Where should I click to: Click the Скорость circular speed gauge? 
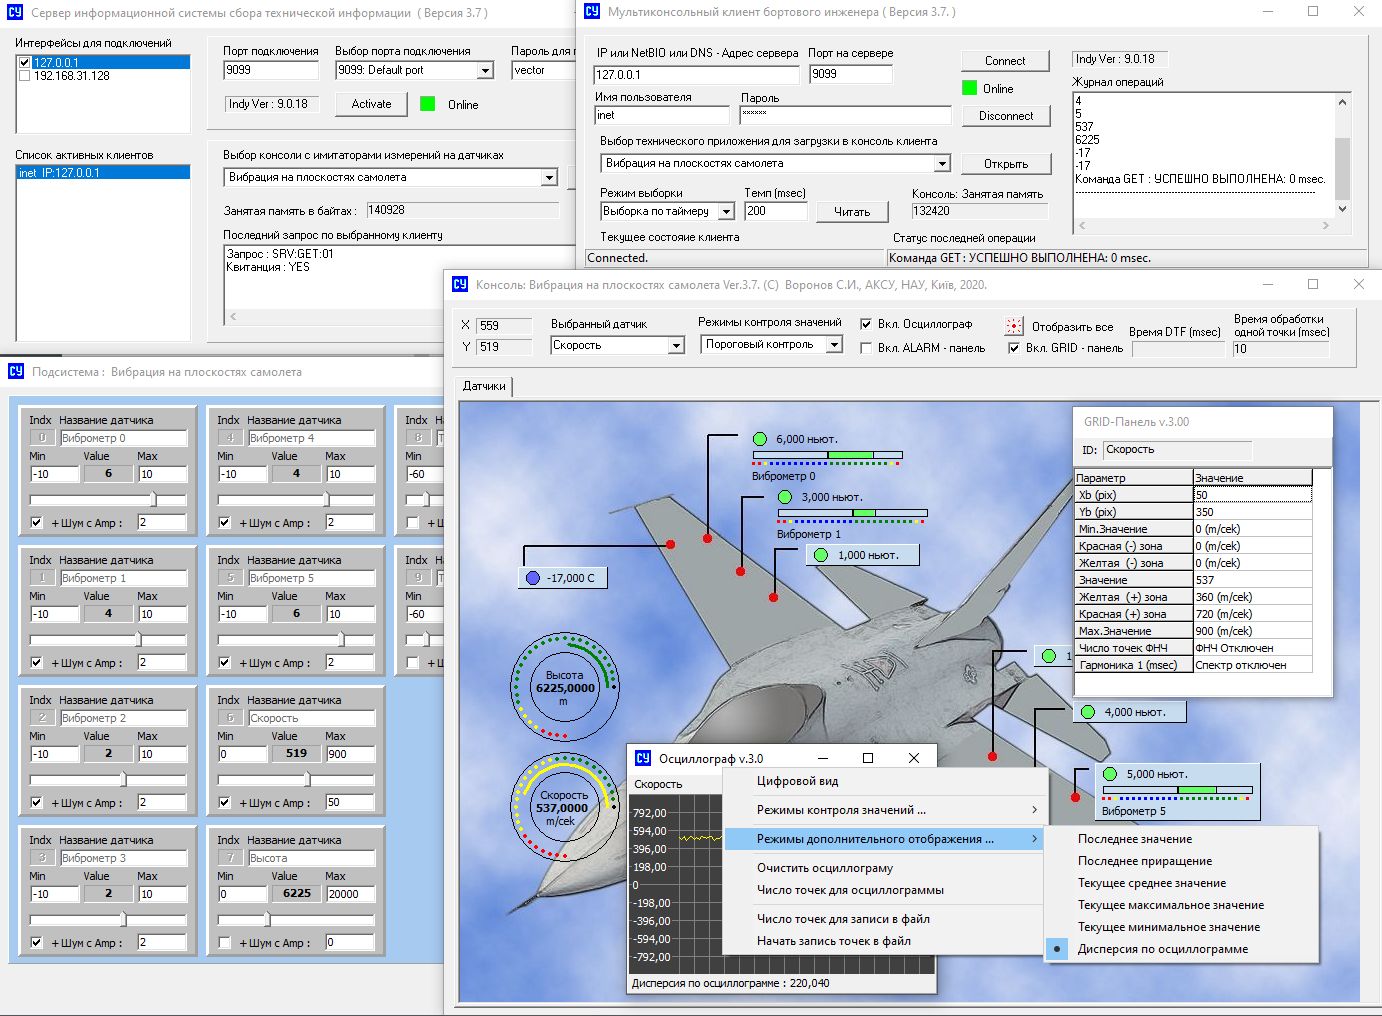pos(563,807)
